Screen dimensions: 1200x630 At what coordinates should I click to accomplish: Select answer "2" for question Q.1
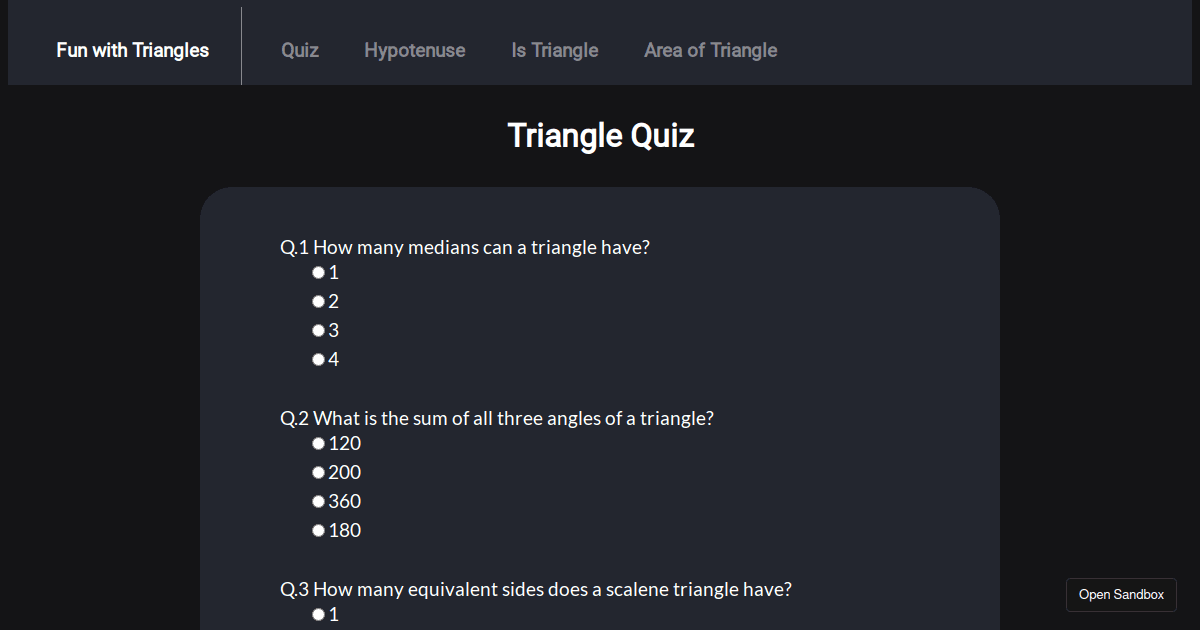318,301
